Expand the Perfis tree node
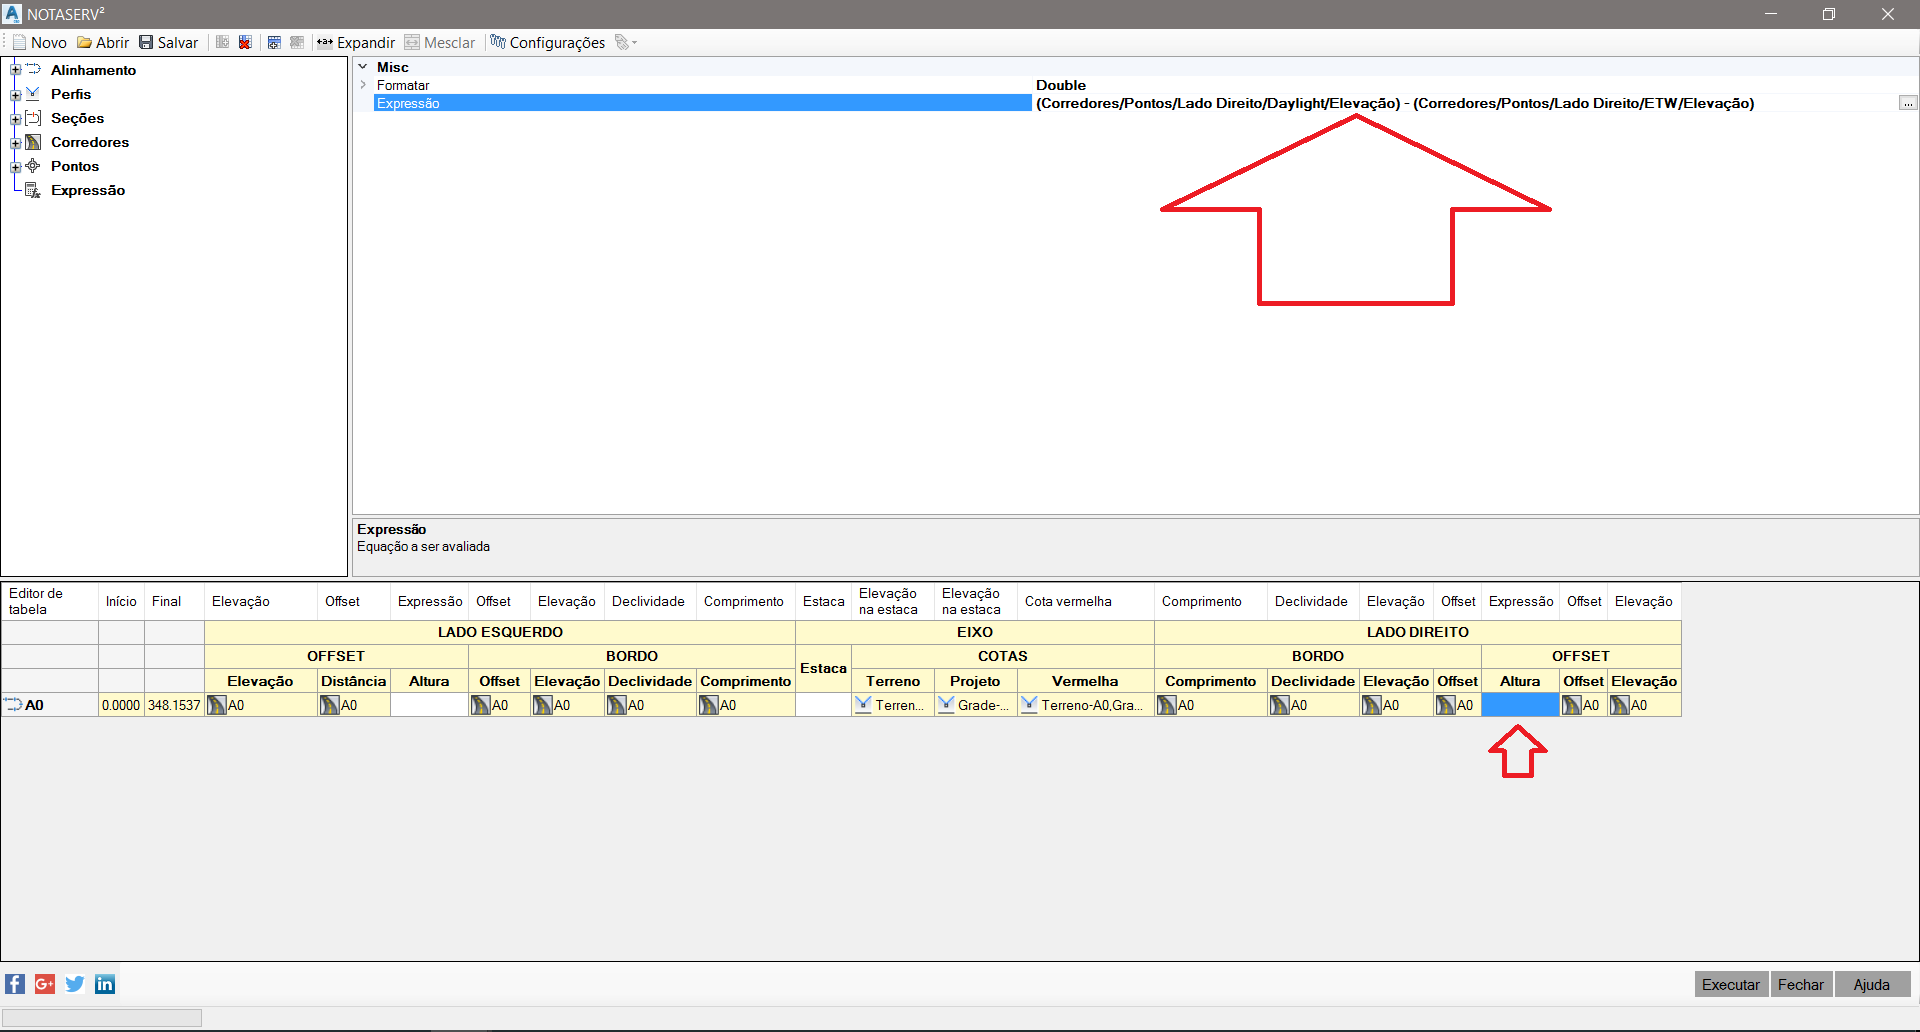1920x1032 pixels. [15, 94]
